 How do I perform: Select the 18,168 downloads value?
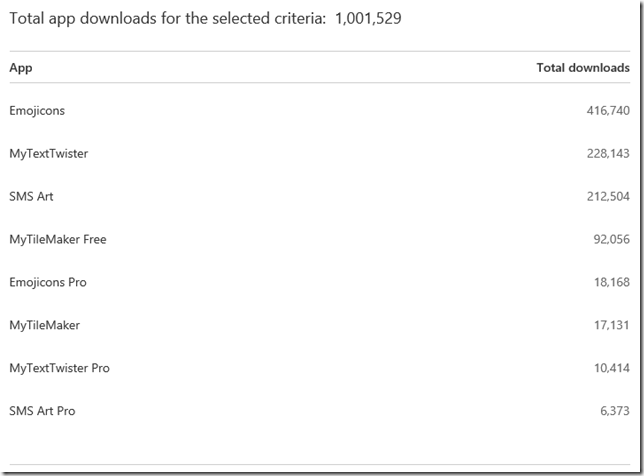(611, 283)
